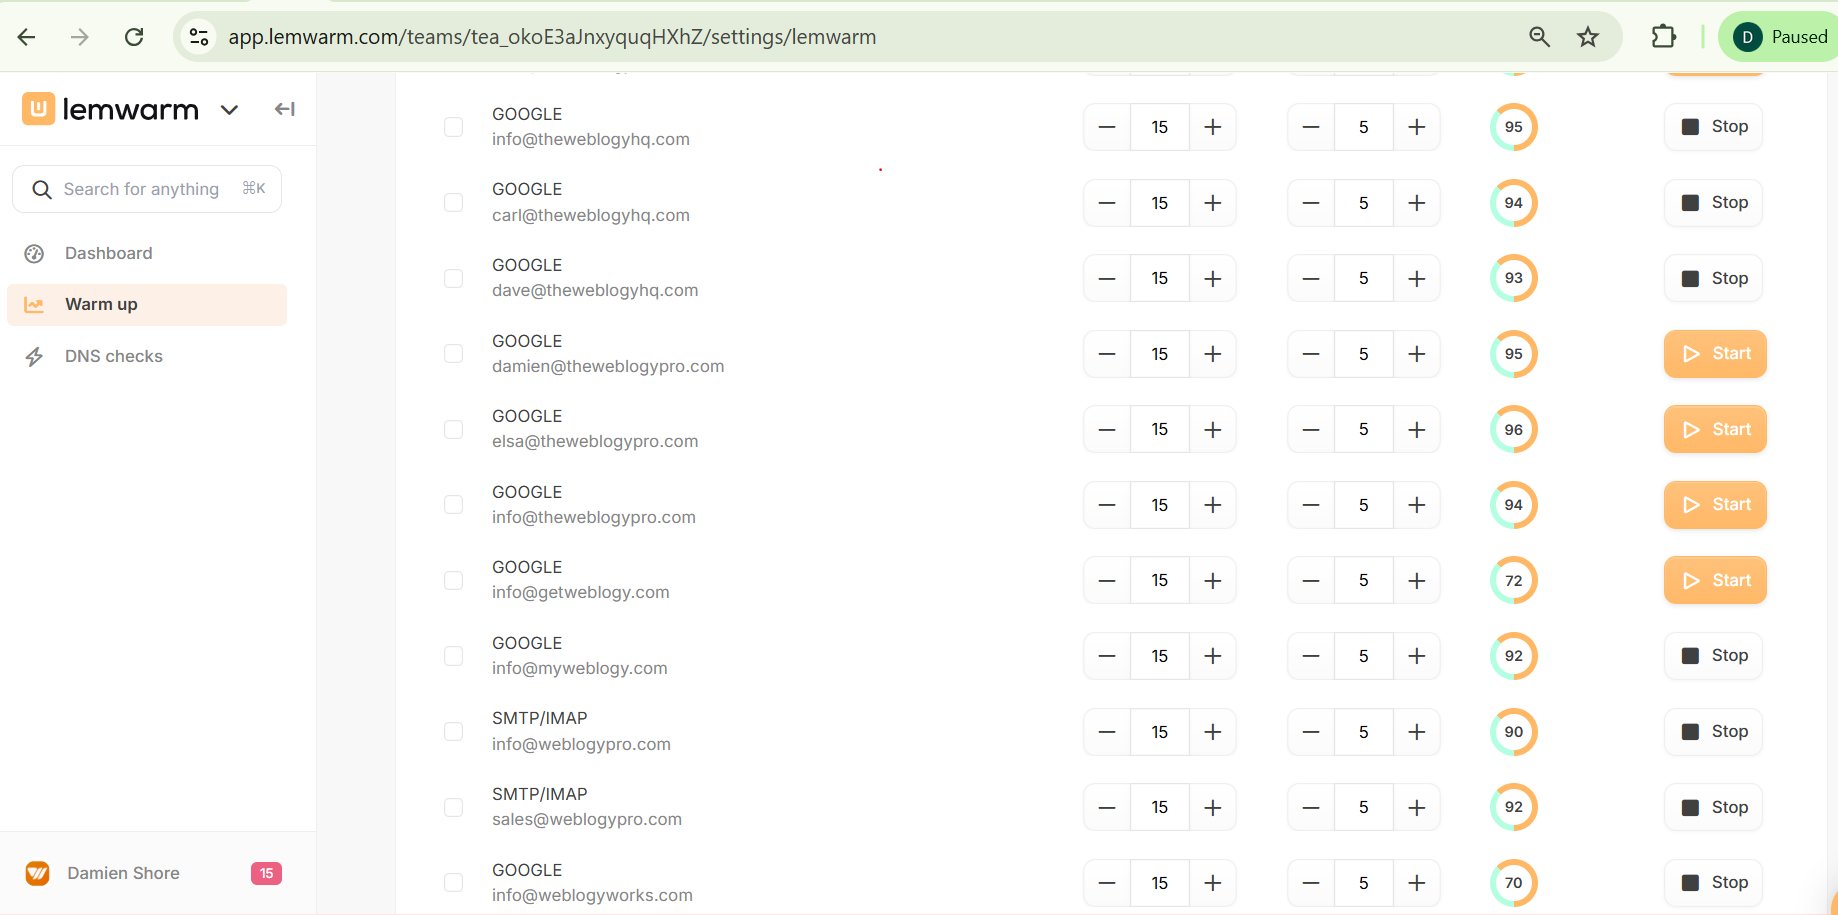Image resolution: width=1838 pixels, height=915 pixels.
Task: Click the DNS checks lightning icon
Action: click(34, 357)
